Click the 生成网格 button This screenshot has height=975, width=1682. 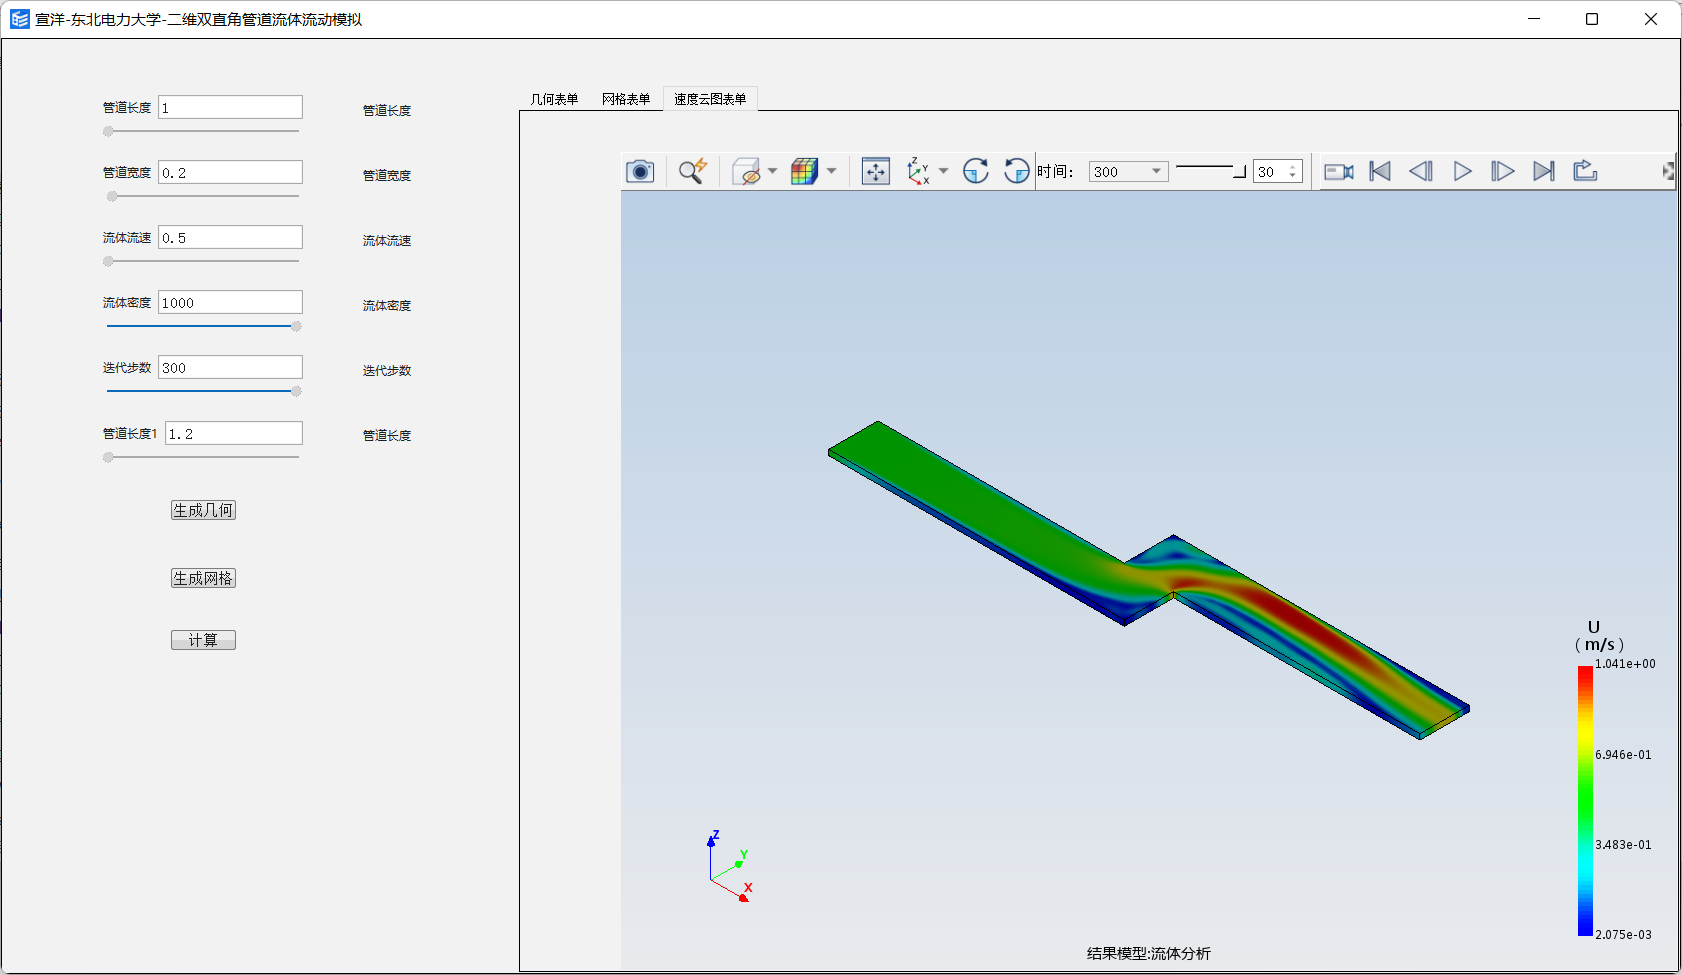click(x=203, y=578)
